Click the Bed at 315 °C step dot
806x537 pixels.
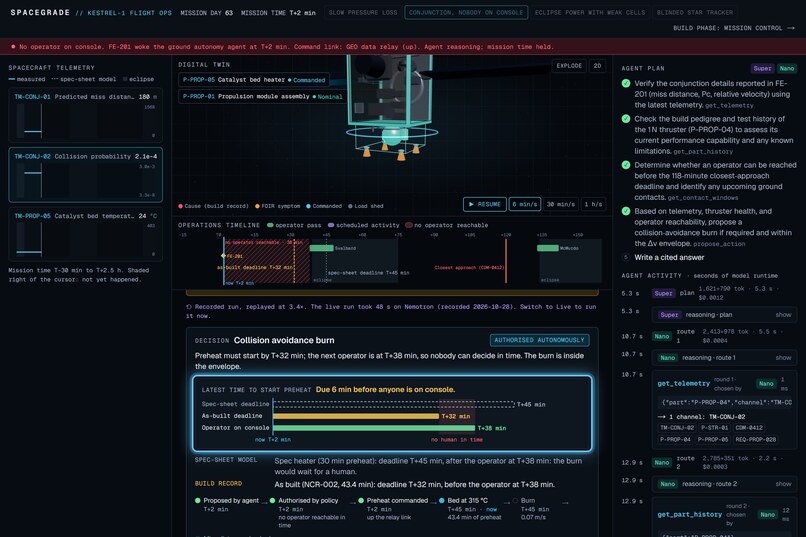pyautogui.click(x=442, y=501)
